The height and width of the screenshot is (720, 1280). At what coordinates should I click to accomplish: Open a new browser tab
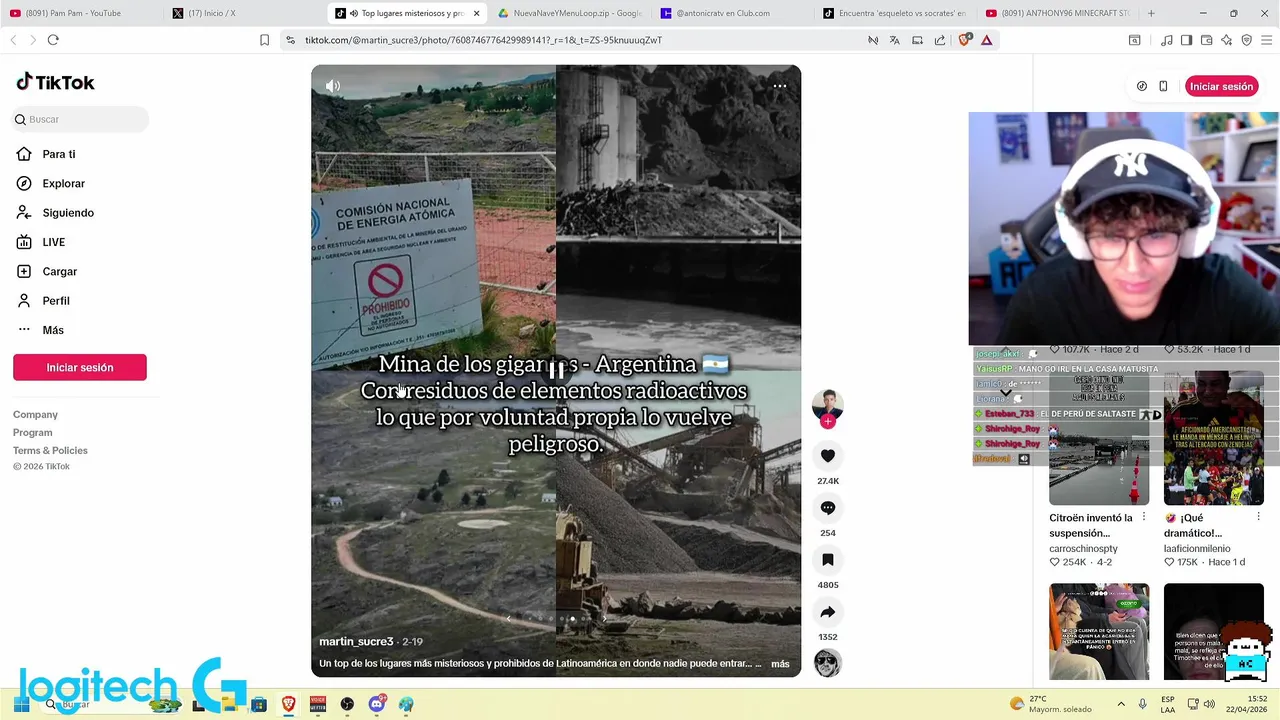coord(1151,13)
